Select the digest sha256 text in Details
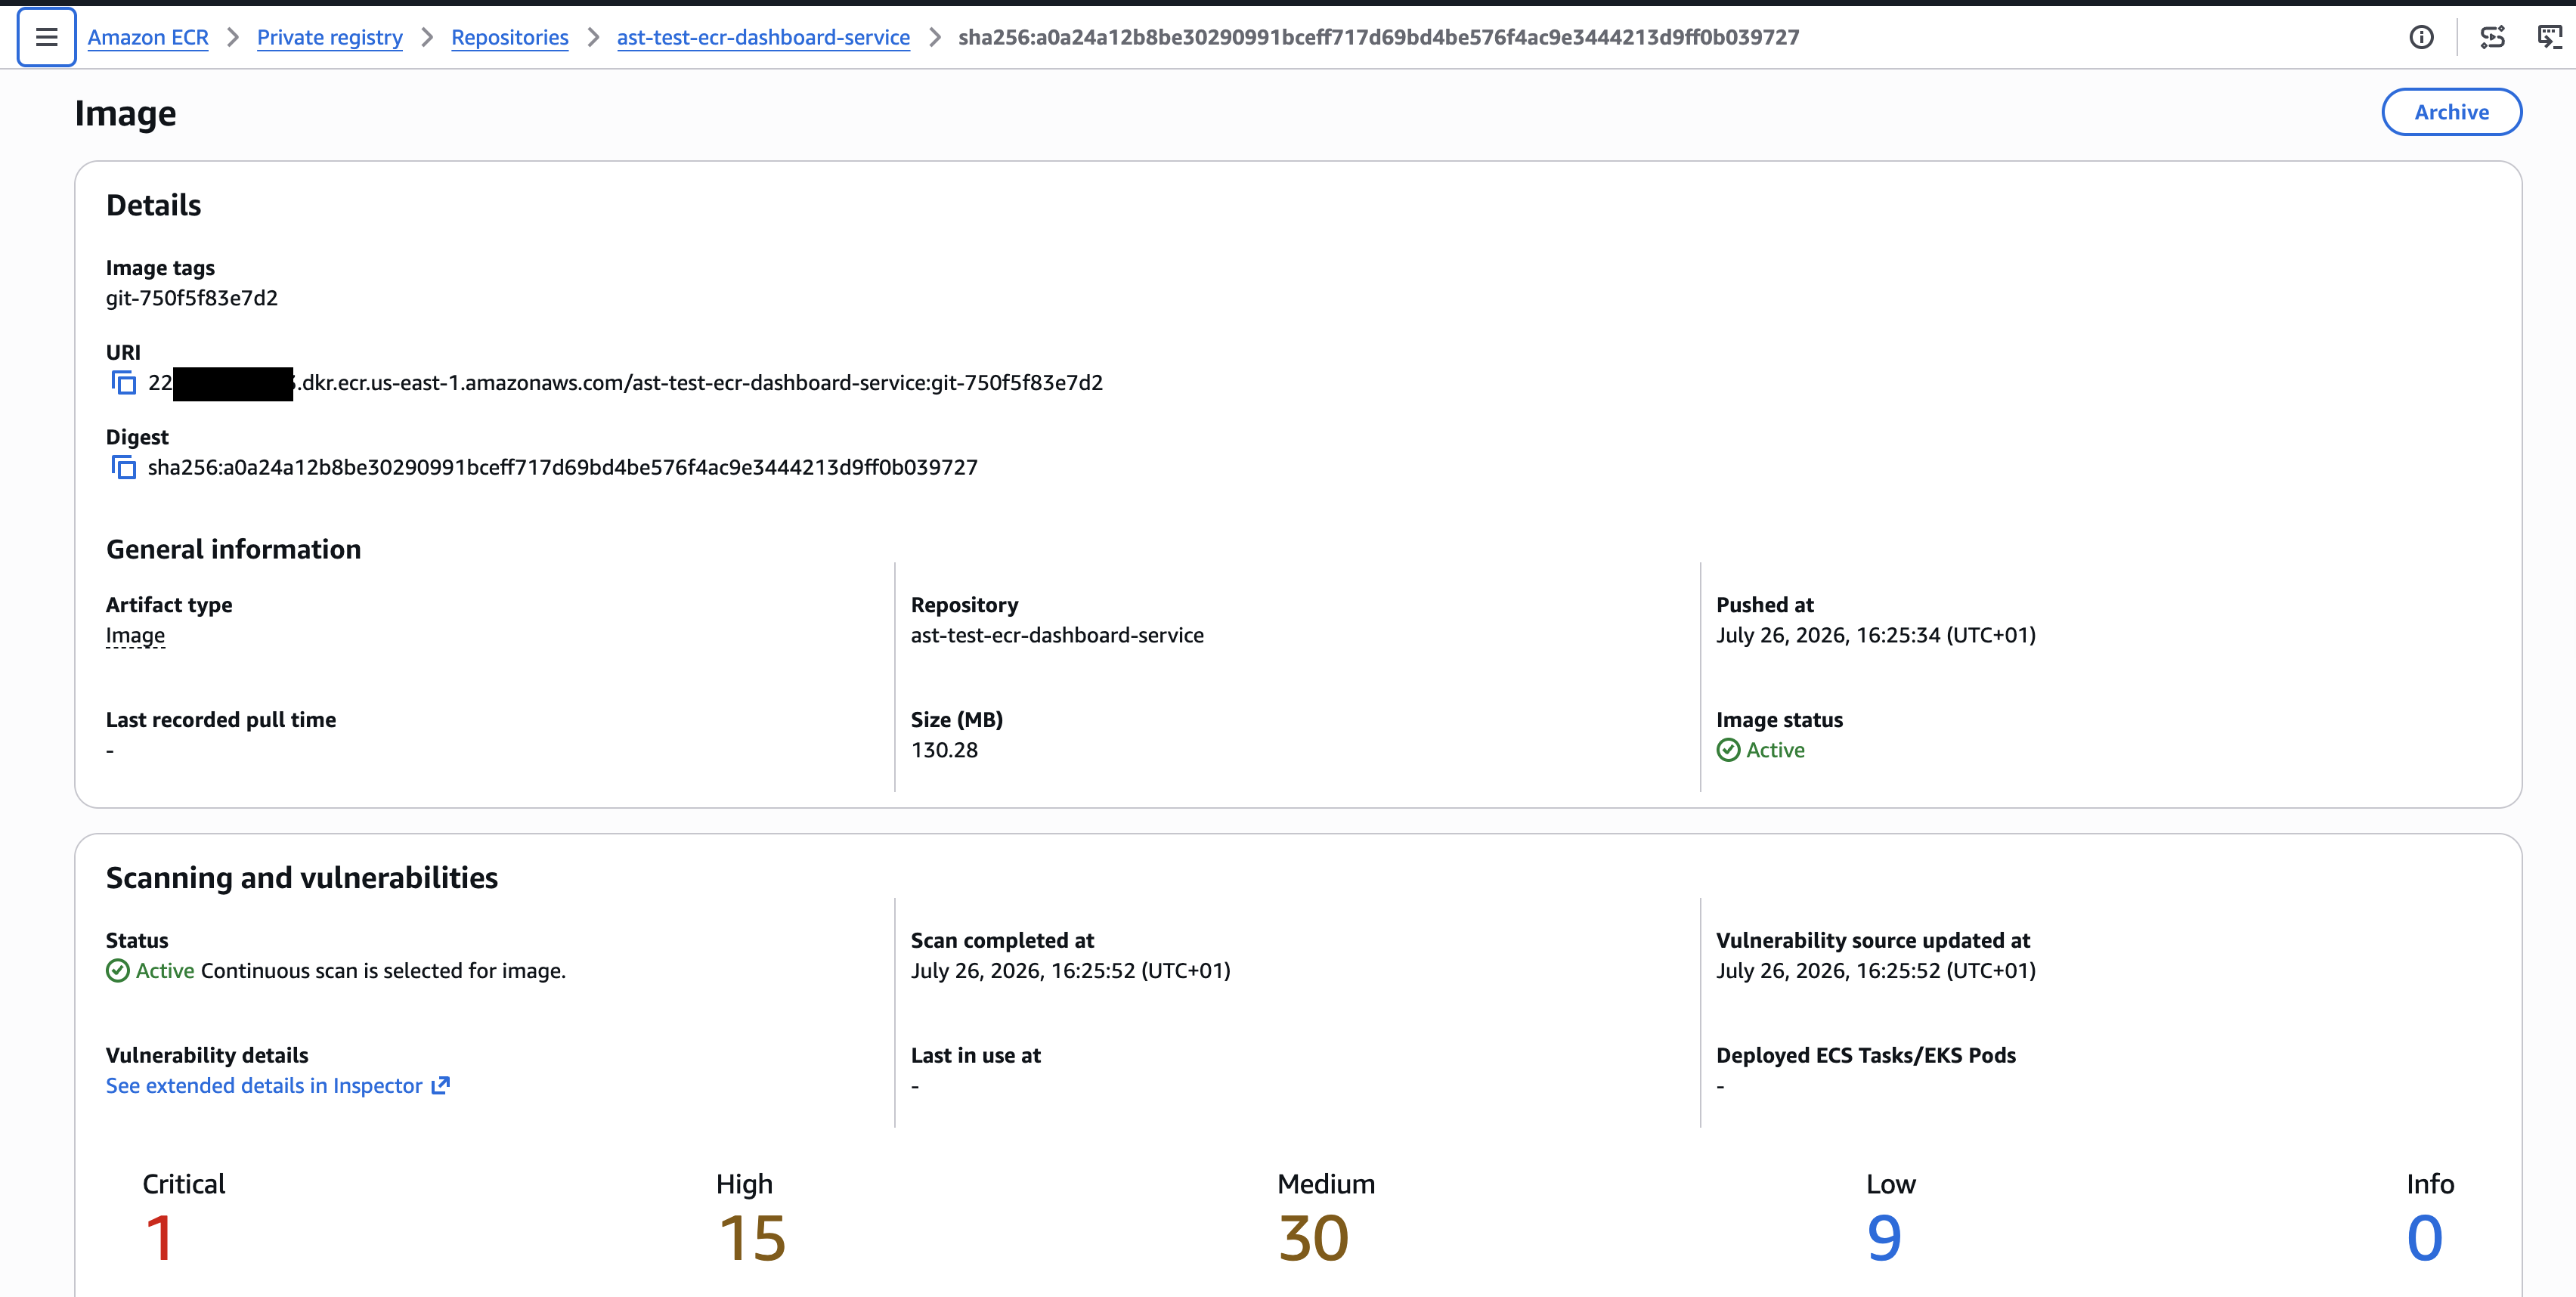Screen dimensions: 2576x1297 pyautogui.click(x=563, y=467)
